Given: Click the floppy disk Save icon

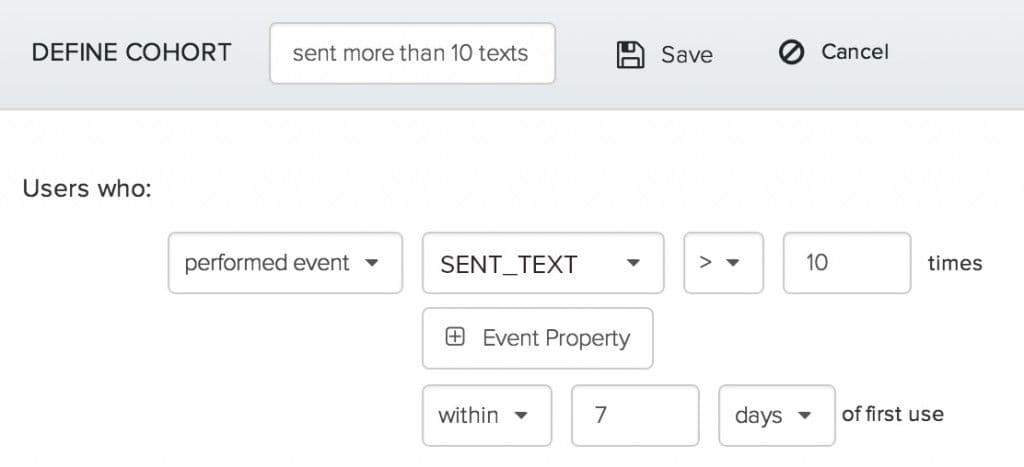Looking at the screenshot, I should tap(630, 54).
